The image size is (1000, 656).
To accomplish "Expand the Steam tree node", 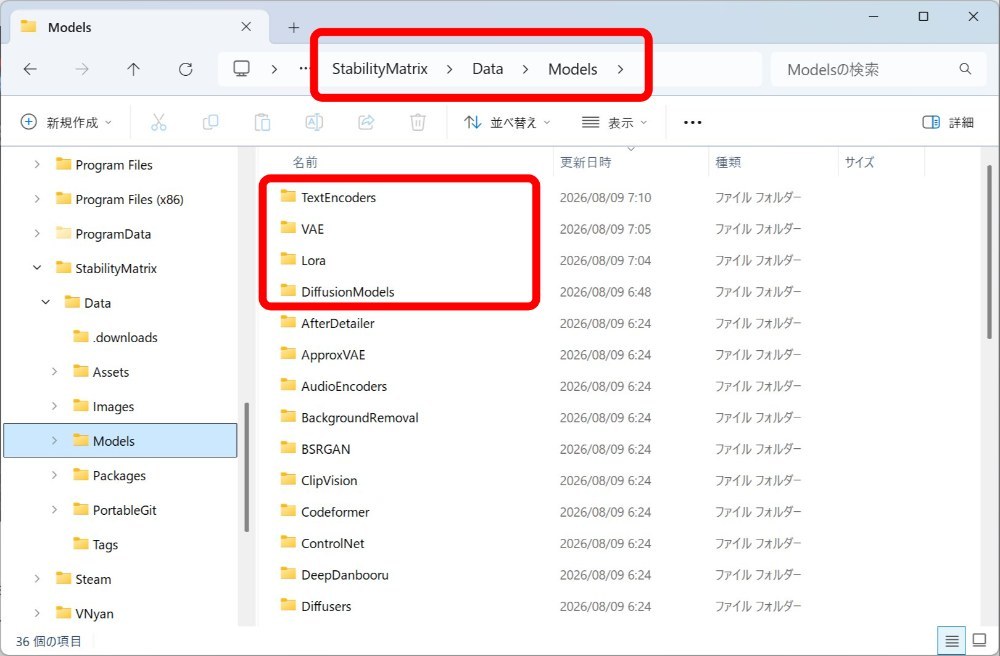I will 37,578.
